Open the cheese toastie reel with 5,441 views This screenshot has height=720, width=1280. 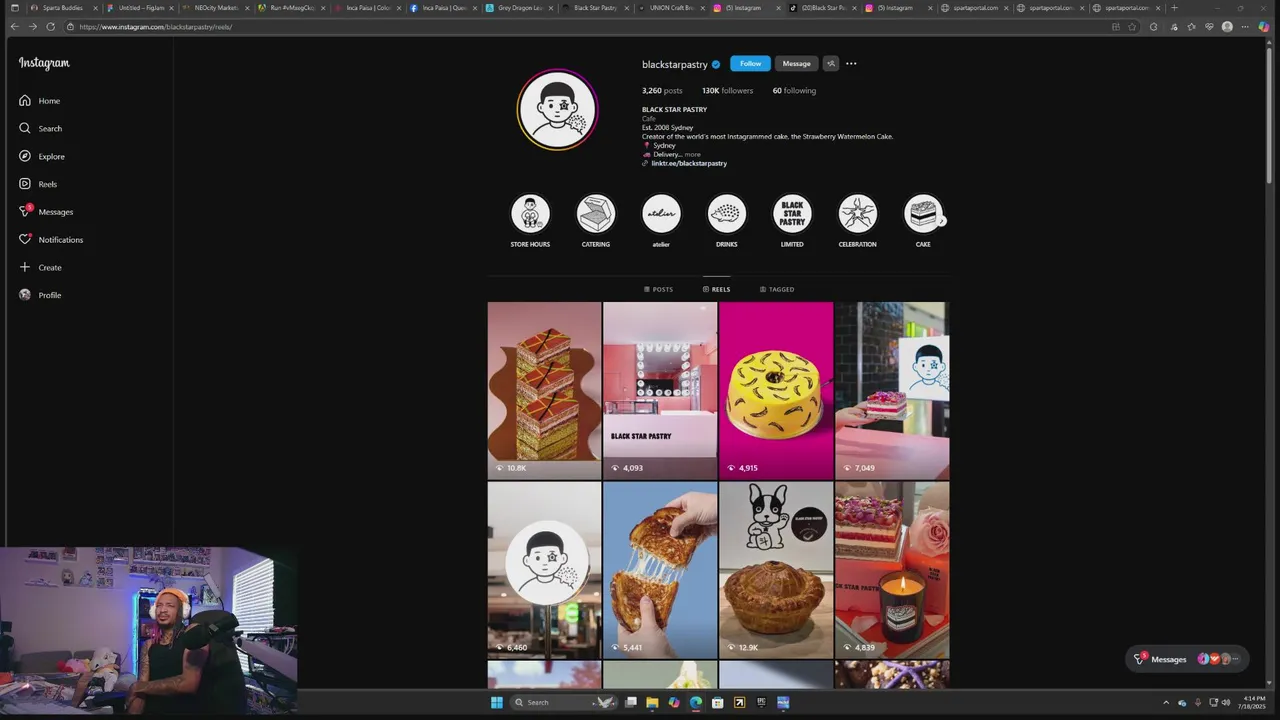click(660, 570)
